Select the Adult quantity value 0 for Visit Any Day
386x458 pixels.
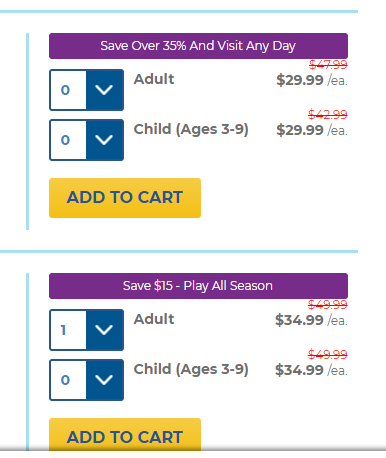(x=68, y=90)
